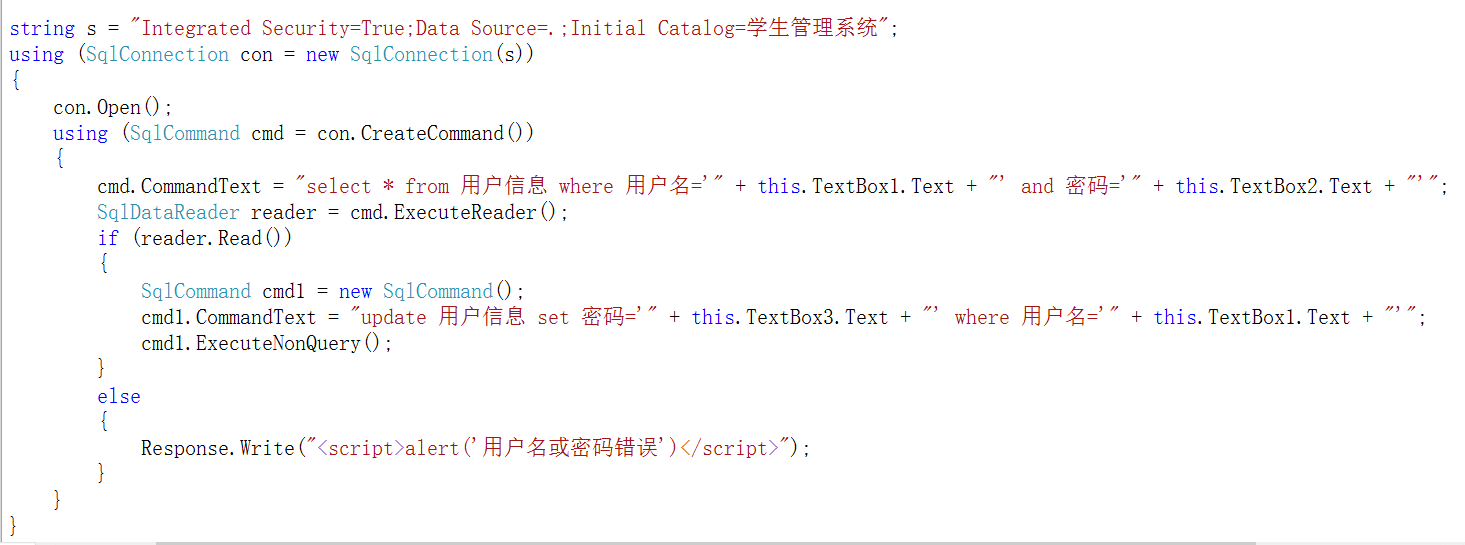Click the update query string literal
Image resolution: width=1465 pixels, height=545 pixels.
(x=505, y=317)
